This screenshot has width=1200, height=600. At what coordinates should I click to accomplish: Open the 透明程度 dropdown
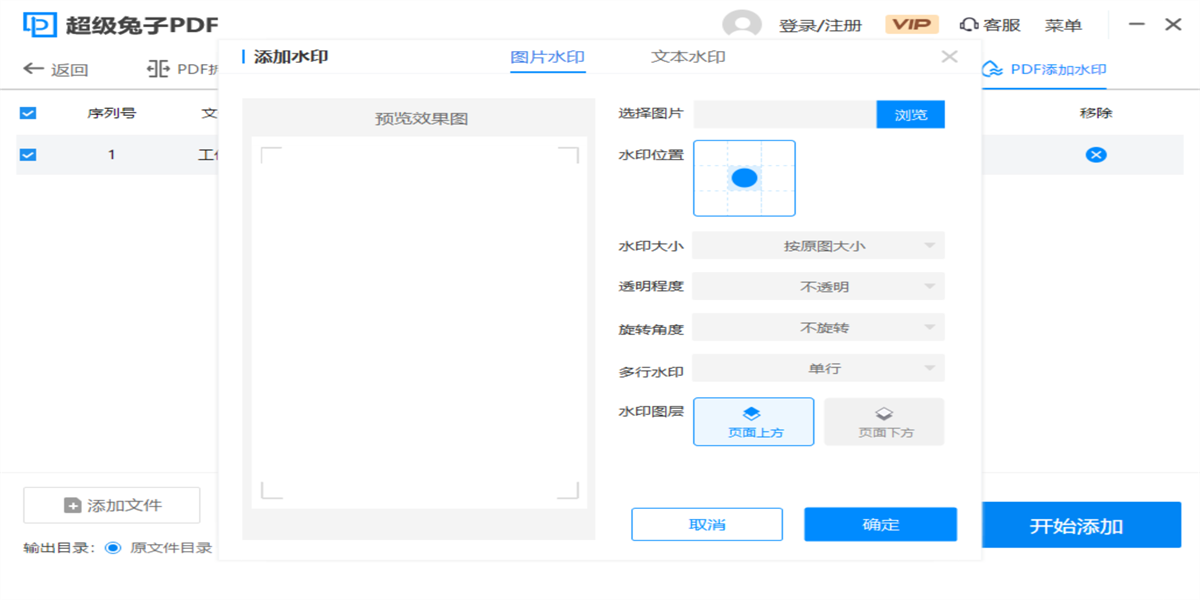[x=818, y=287]
